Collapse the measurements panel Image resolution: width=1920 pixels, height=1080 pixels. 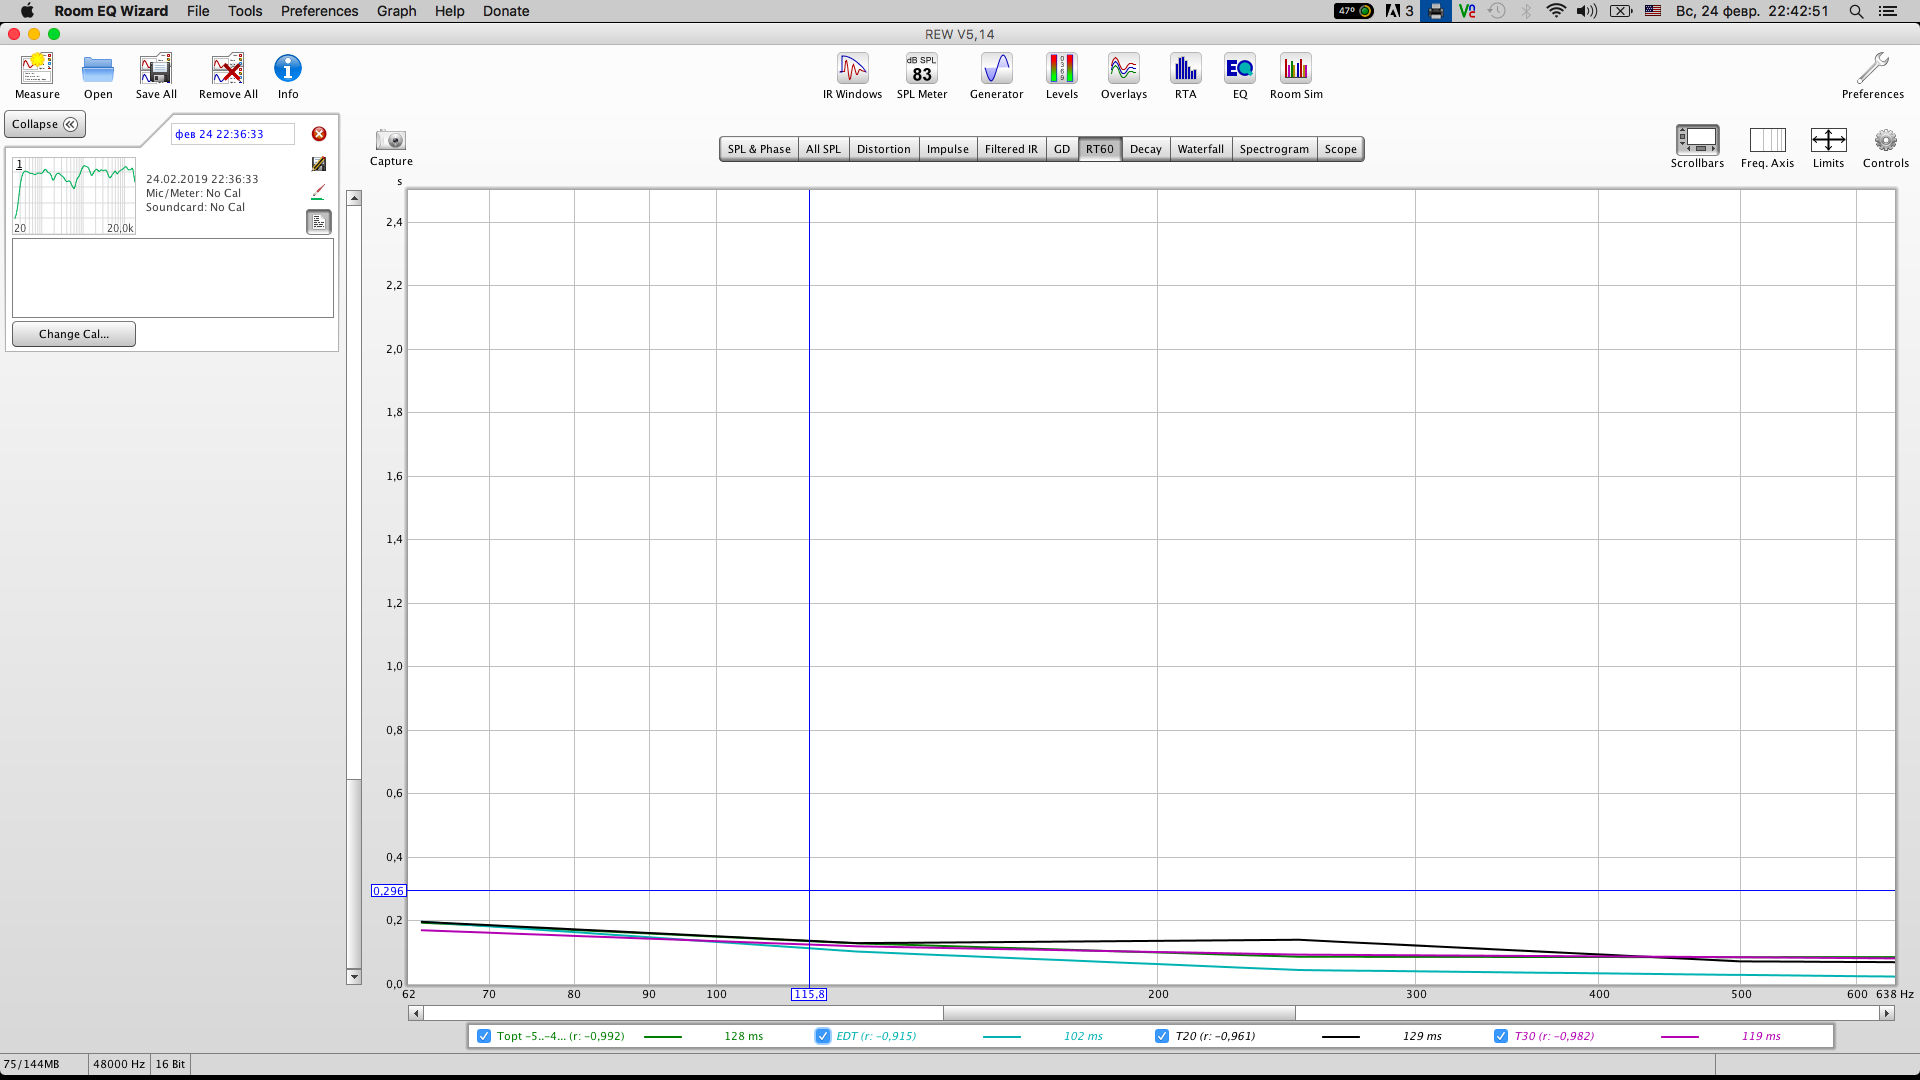tap(45, 124)
